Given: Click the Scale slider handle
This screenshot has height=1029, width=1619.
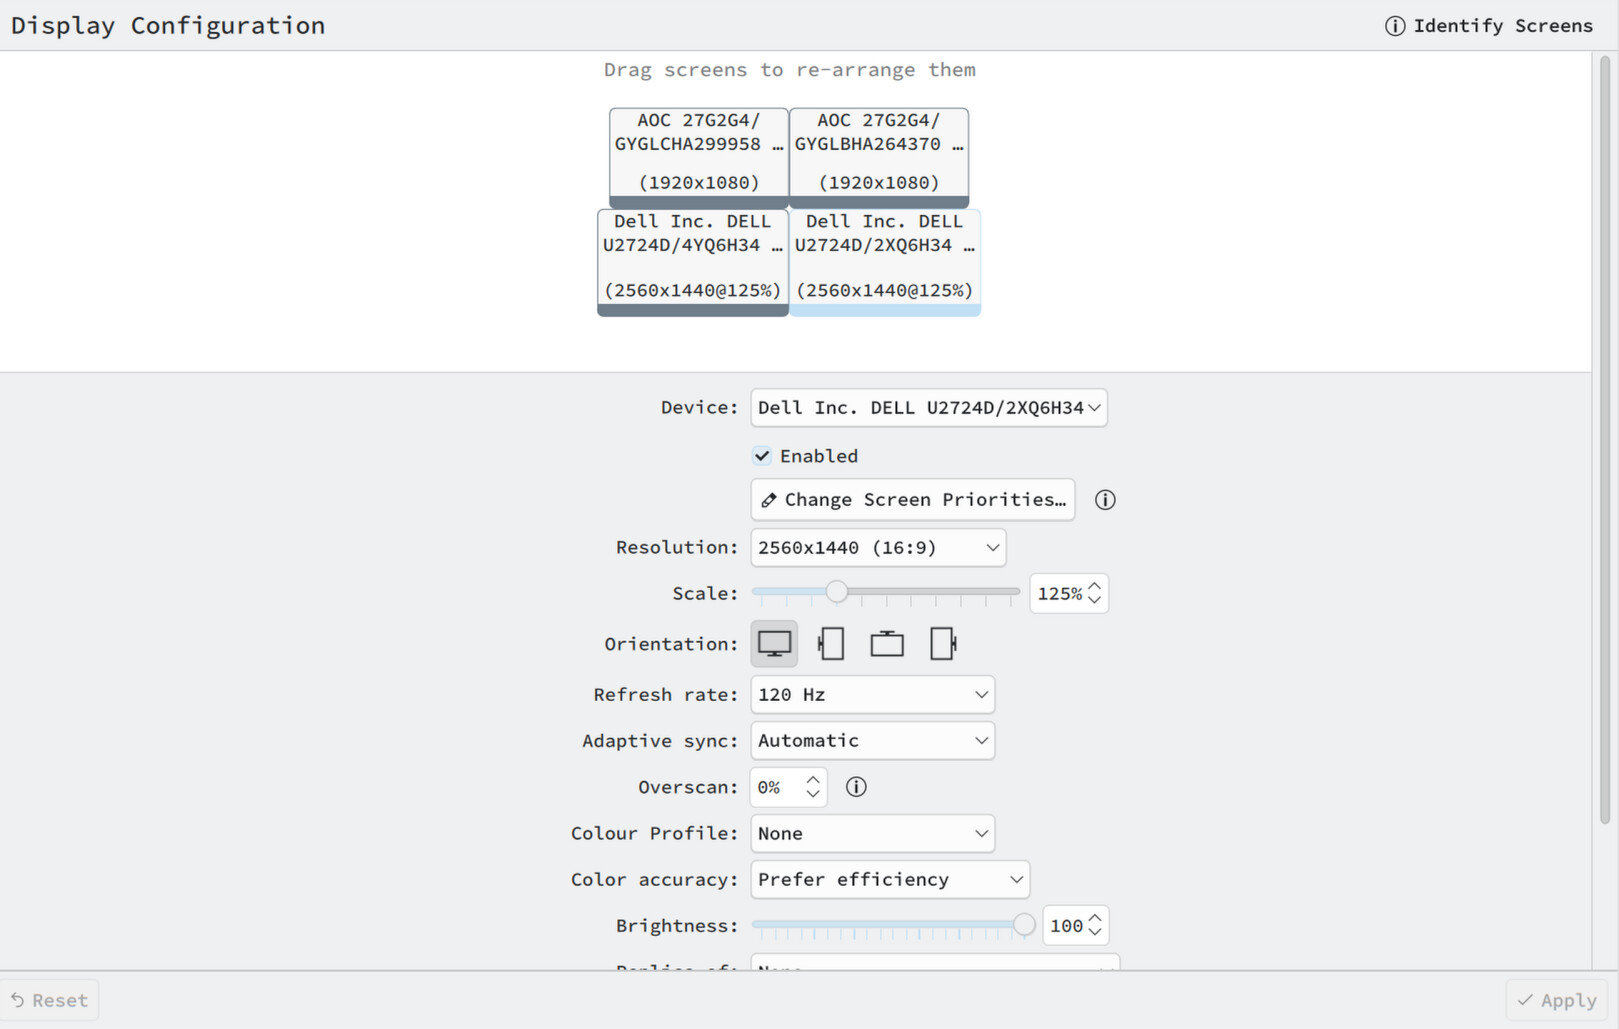Looking at the screenshot, I should pos(837,592).
